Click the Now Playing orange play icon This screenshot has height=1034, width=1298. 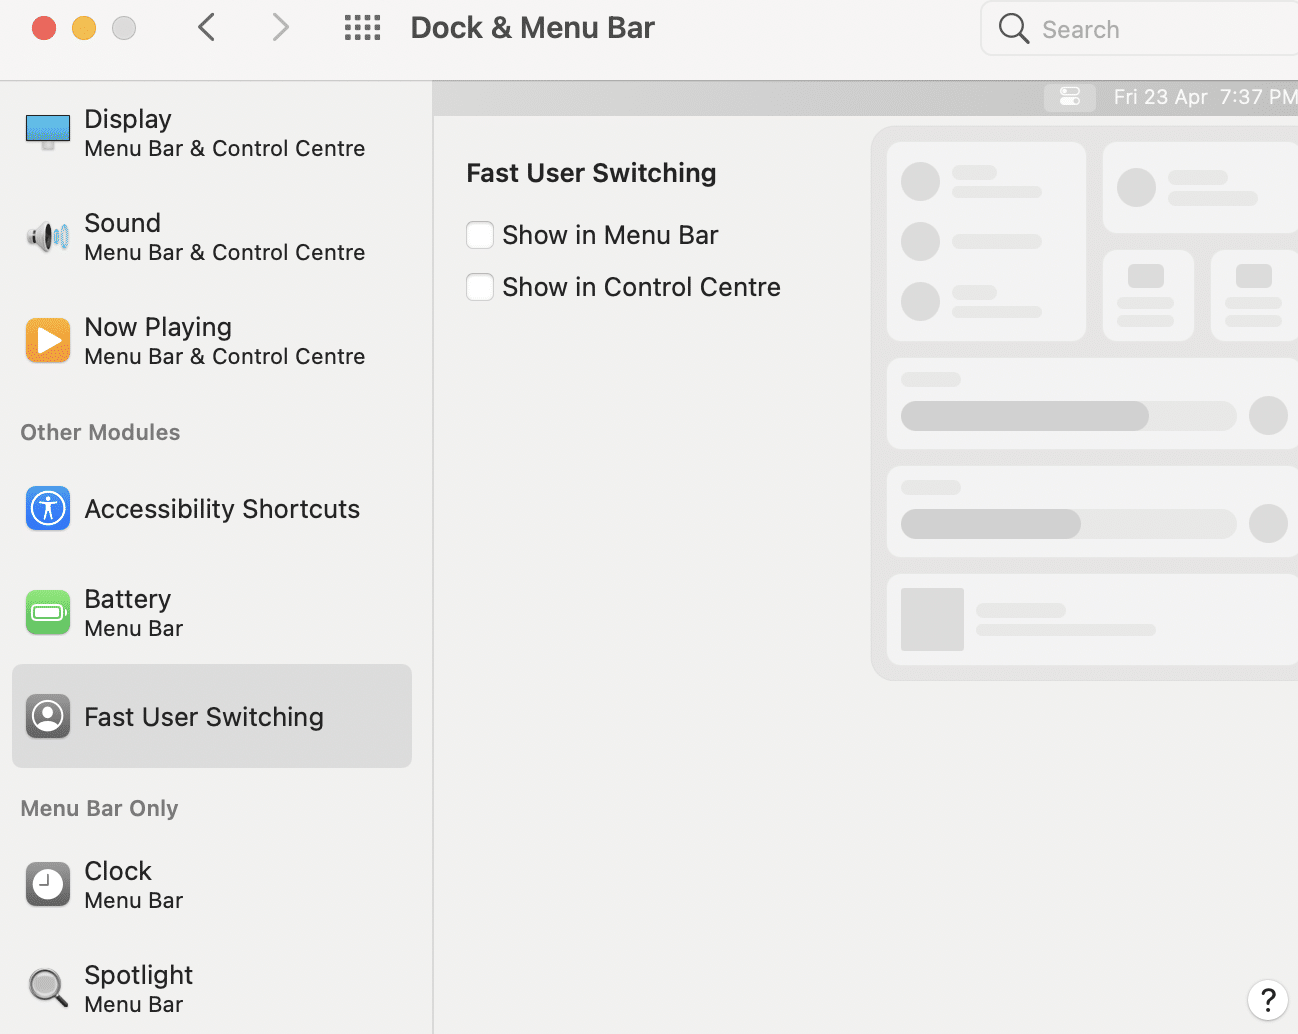pyautogui.click(x=48, y=340)
